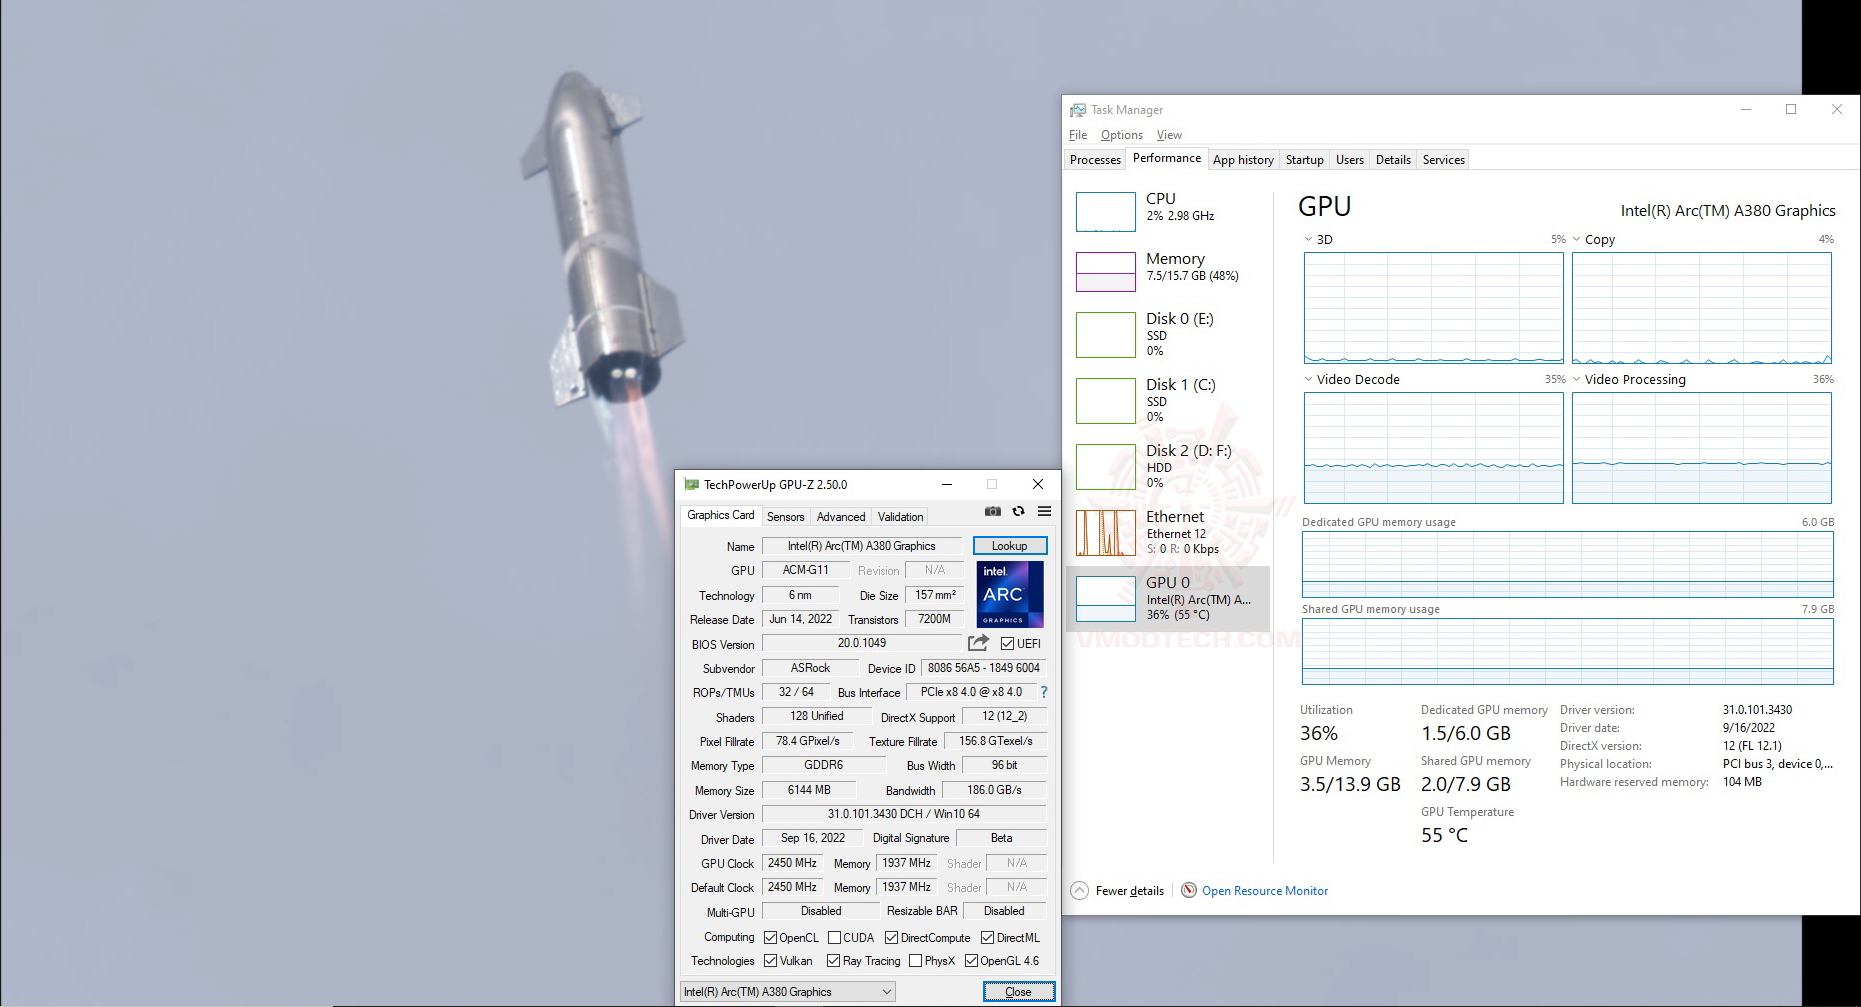This screenshot has width=1861, height=1007.
Task: Select the Ethernet activity graph thumbnail
Action: 1106,533
